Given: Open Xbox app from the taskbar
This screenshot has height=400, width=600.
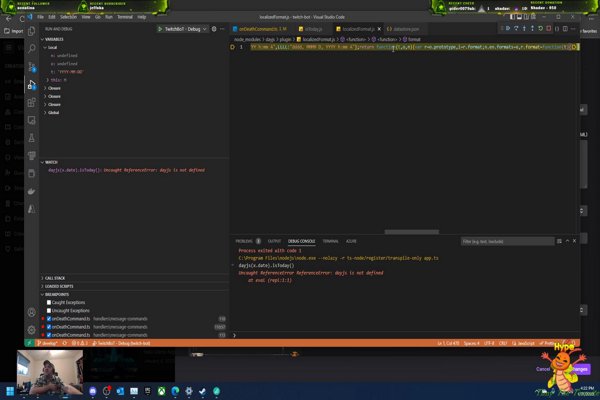Looking at the screenshot, I should point(161,391).
